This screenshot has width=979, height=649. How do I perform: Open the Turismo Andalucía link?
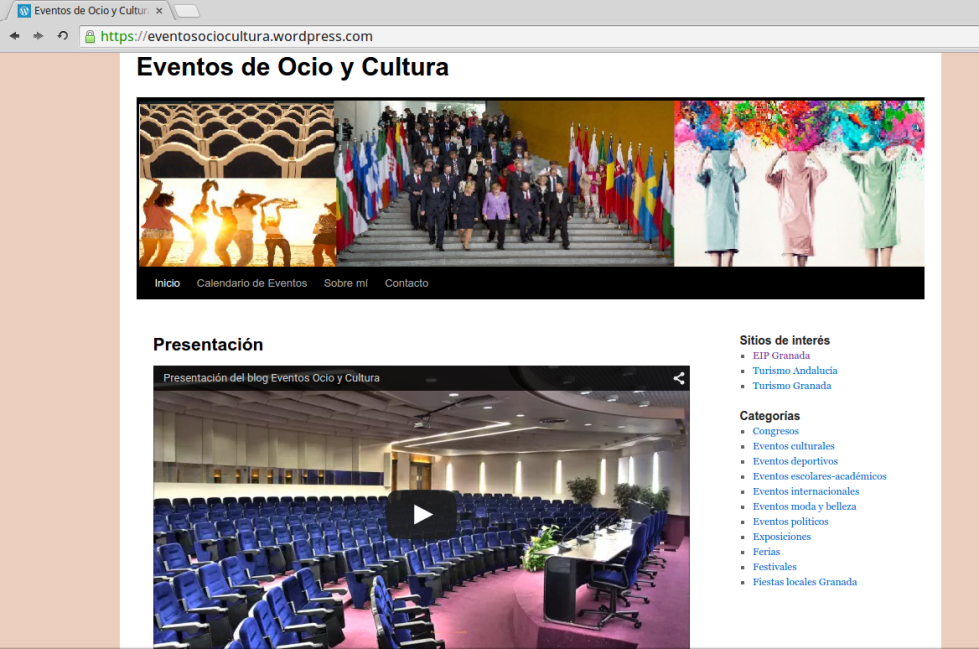point(795,370)
